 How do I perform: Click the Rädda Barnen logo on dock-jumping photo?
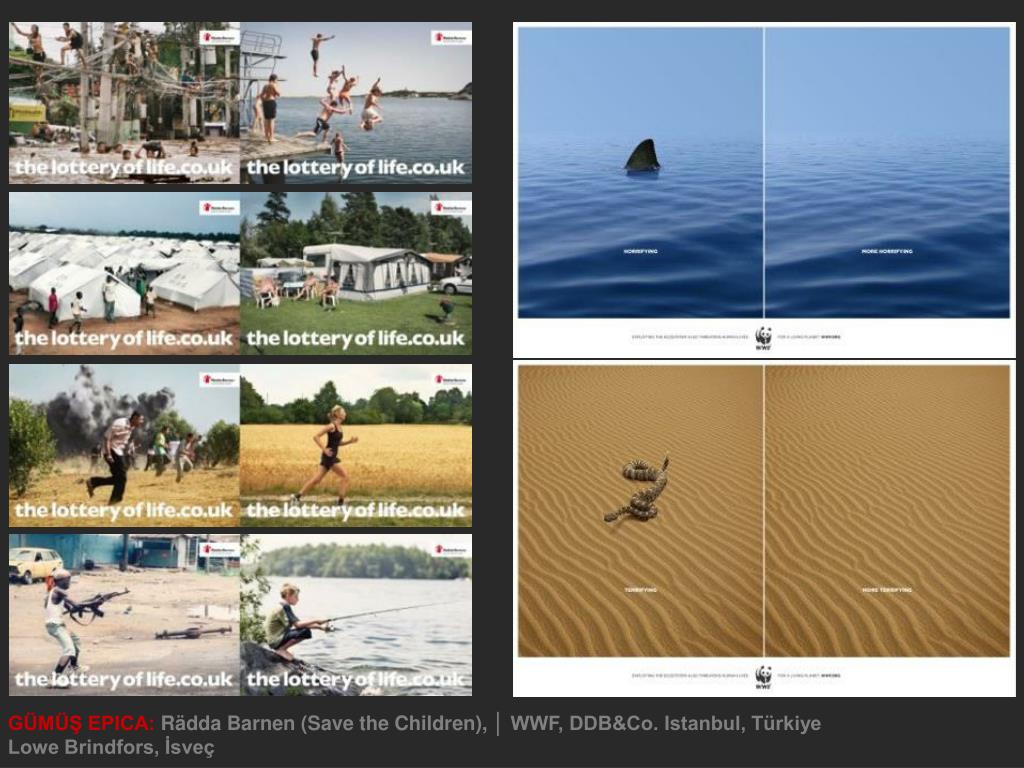tap(451, 37)
